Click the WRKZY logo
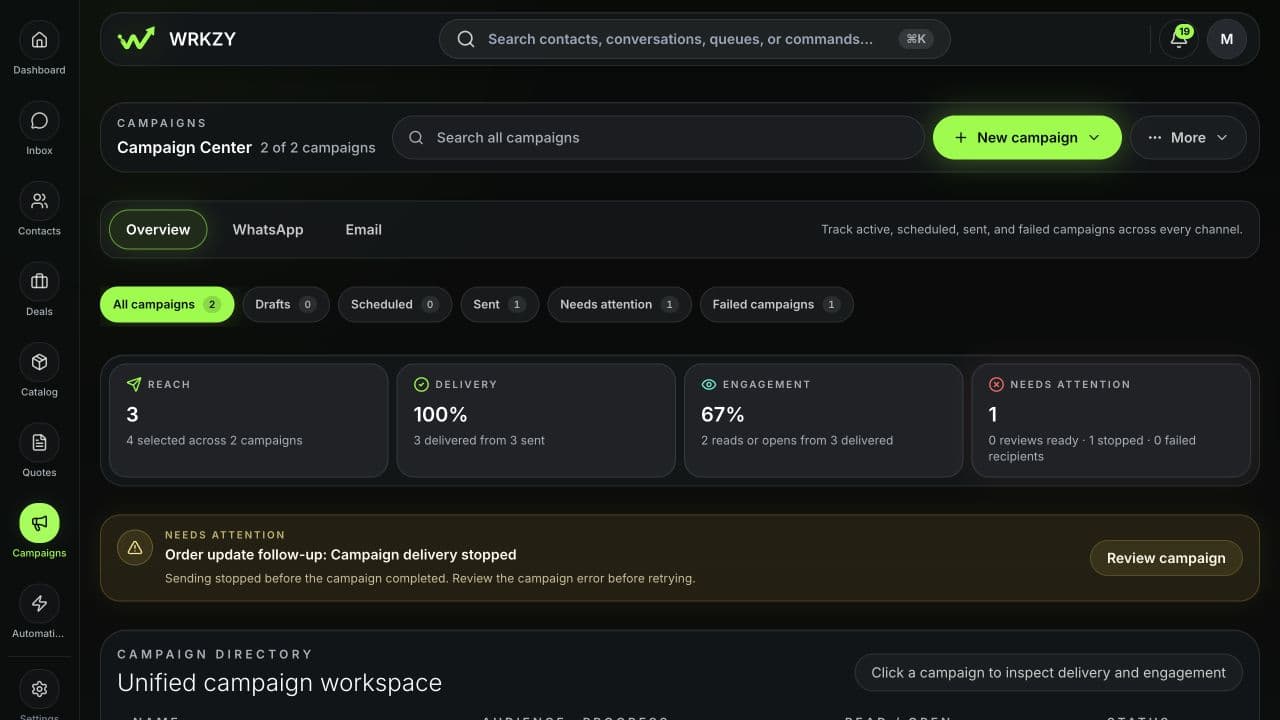 click(176, 39)
